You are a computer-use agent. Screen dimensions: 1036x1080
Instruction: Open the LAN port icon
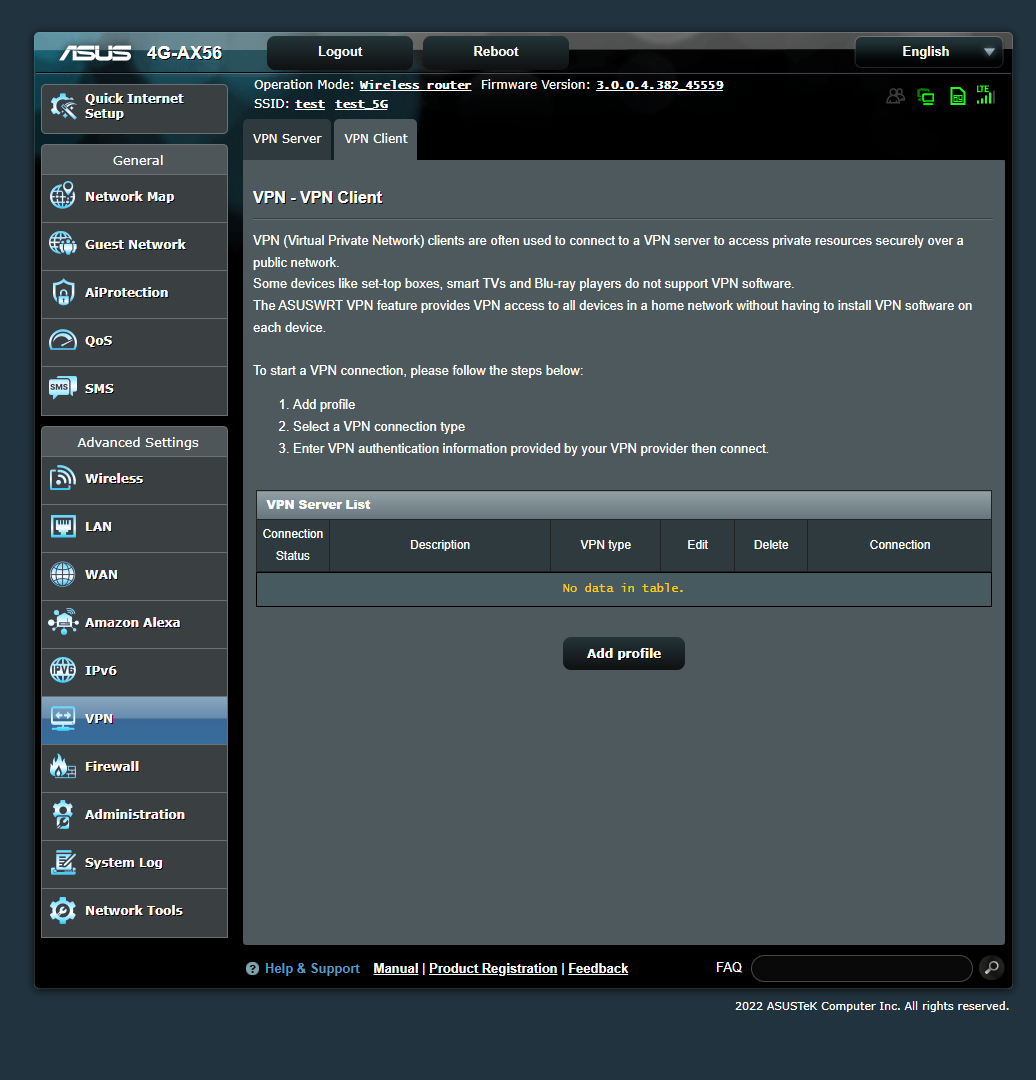[x=63, y=526]
